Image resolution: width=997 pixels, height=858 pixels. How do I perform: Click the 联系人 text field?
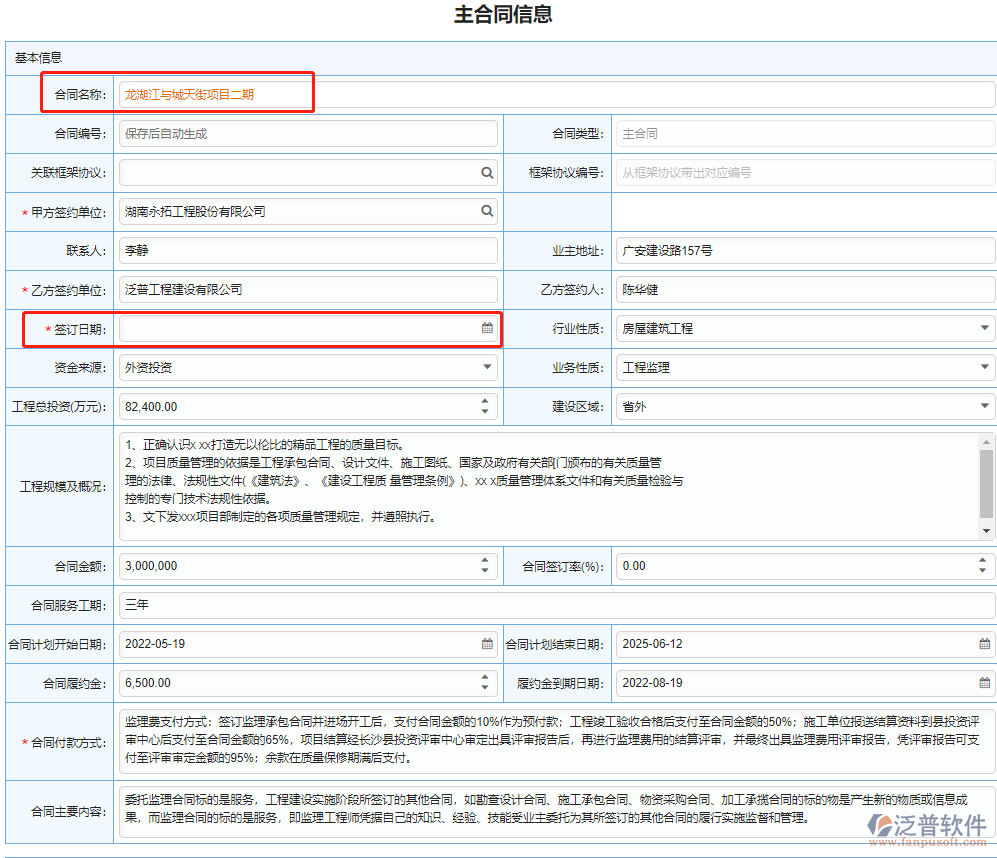point(307,251)
